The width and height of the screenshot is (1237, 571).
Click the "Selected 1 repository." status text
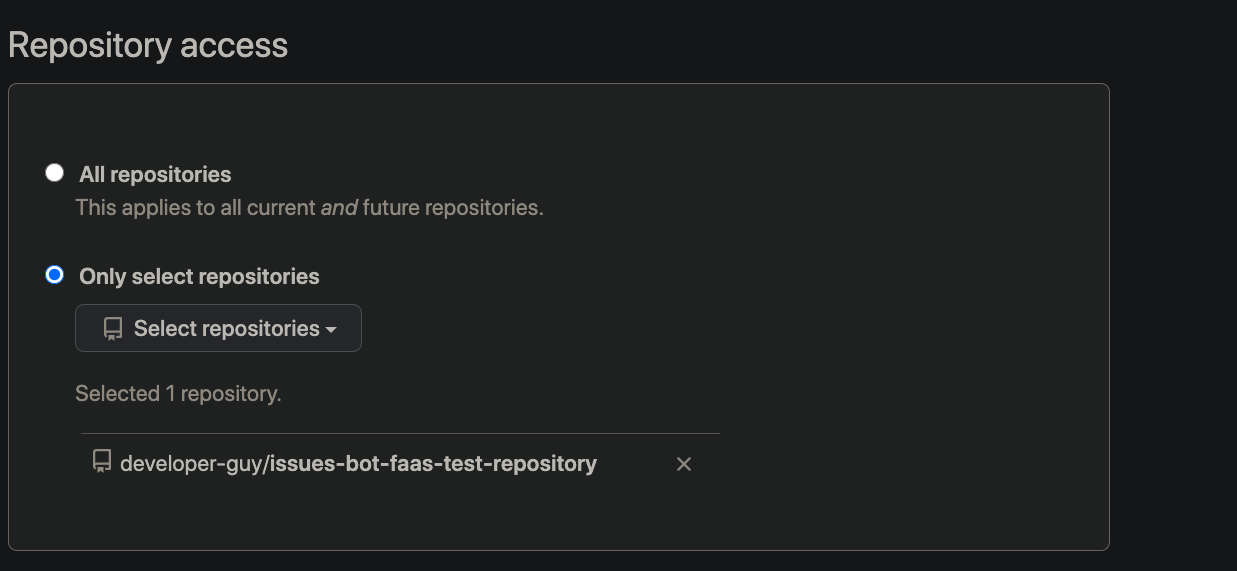point(178,394)
